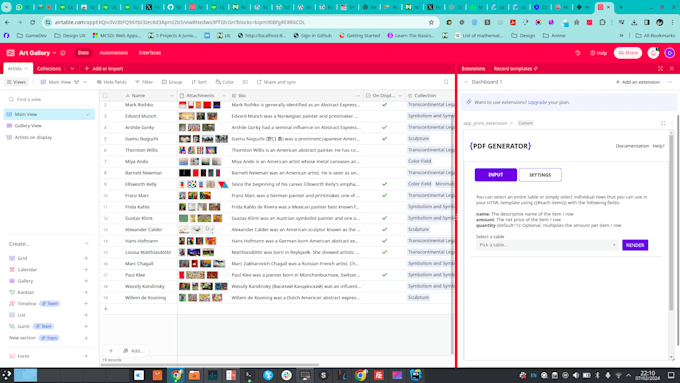Click Add or import table
Screen dimensions: 680x383
104,69
